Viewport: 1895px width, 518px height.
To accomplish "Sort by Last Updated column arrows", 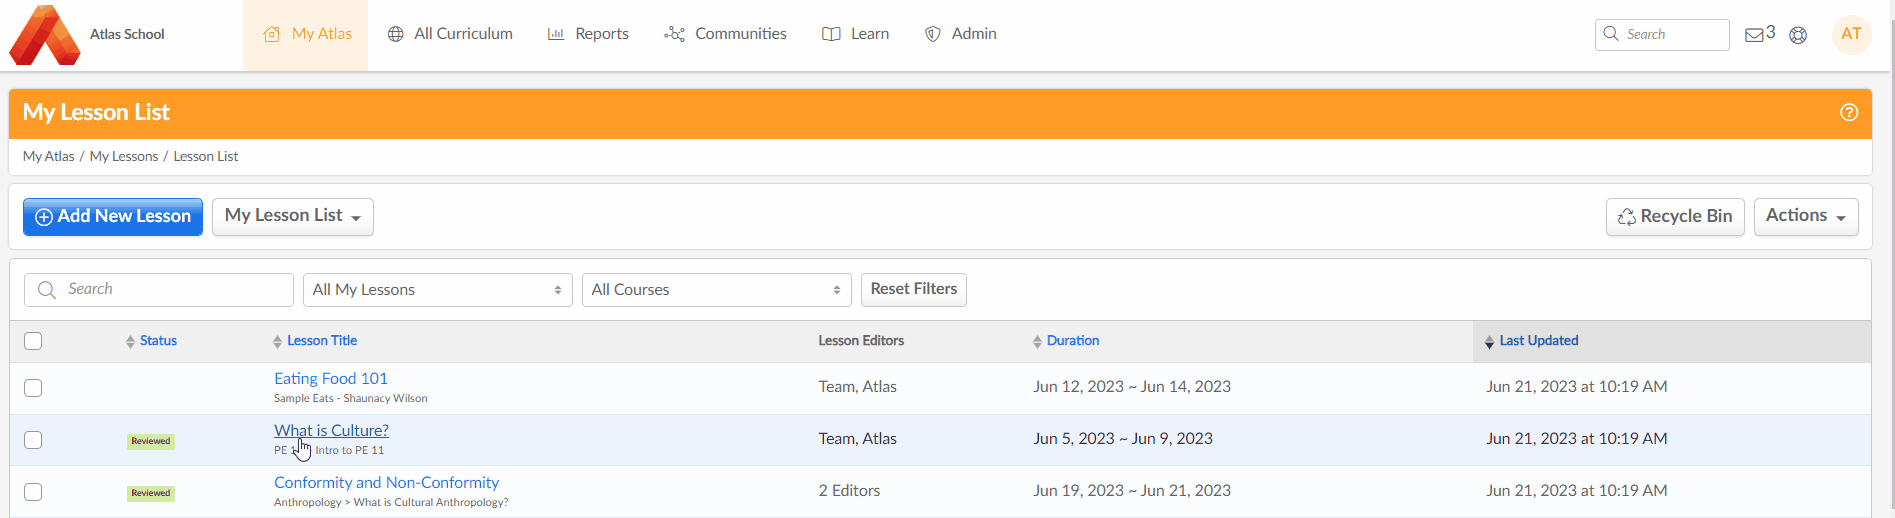I will [x=1489, y=342].
